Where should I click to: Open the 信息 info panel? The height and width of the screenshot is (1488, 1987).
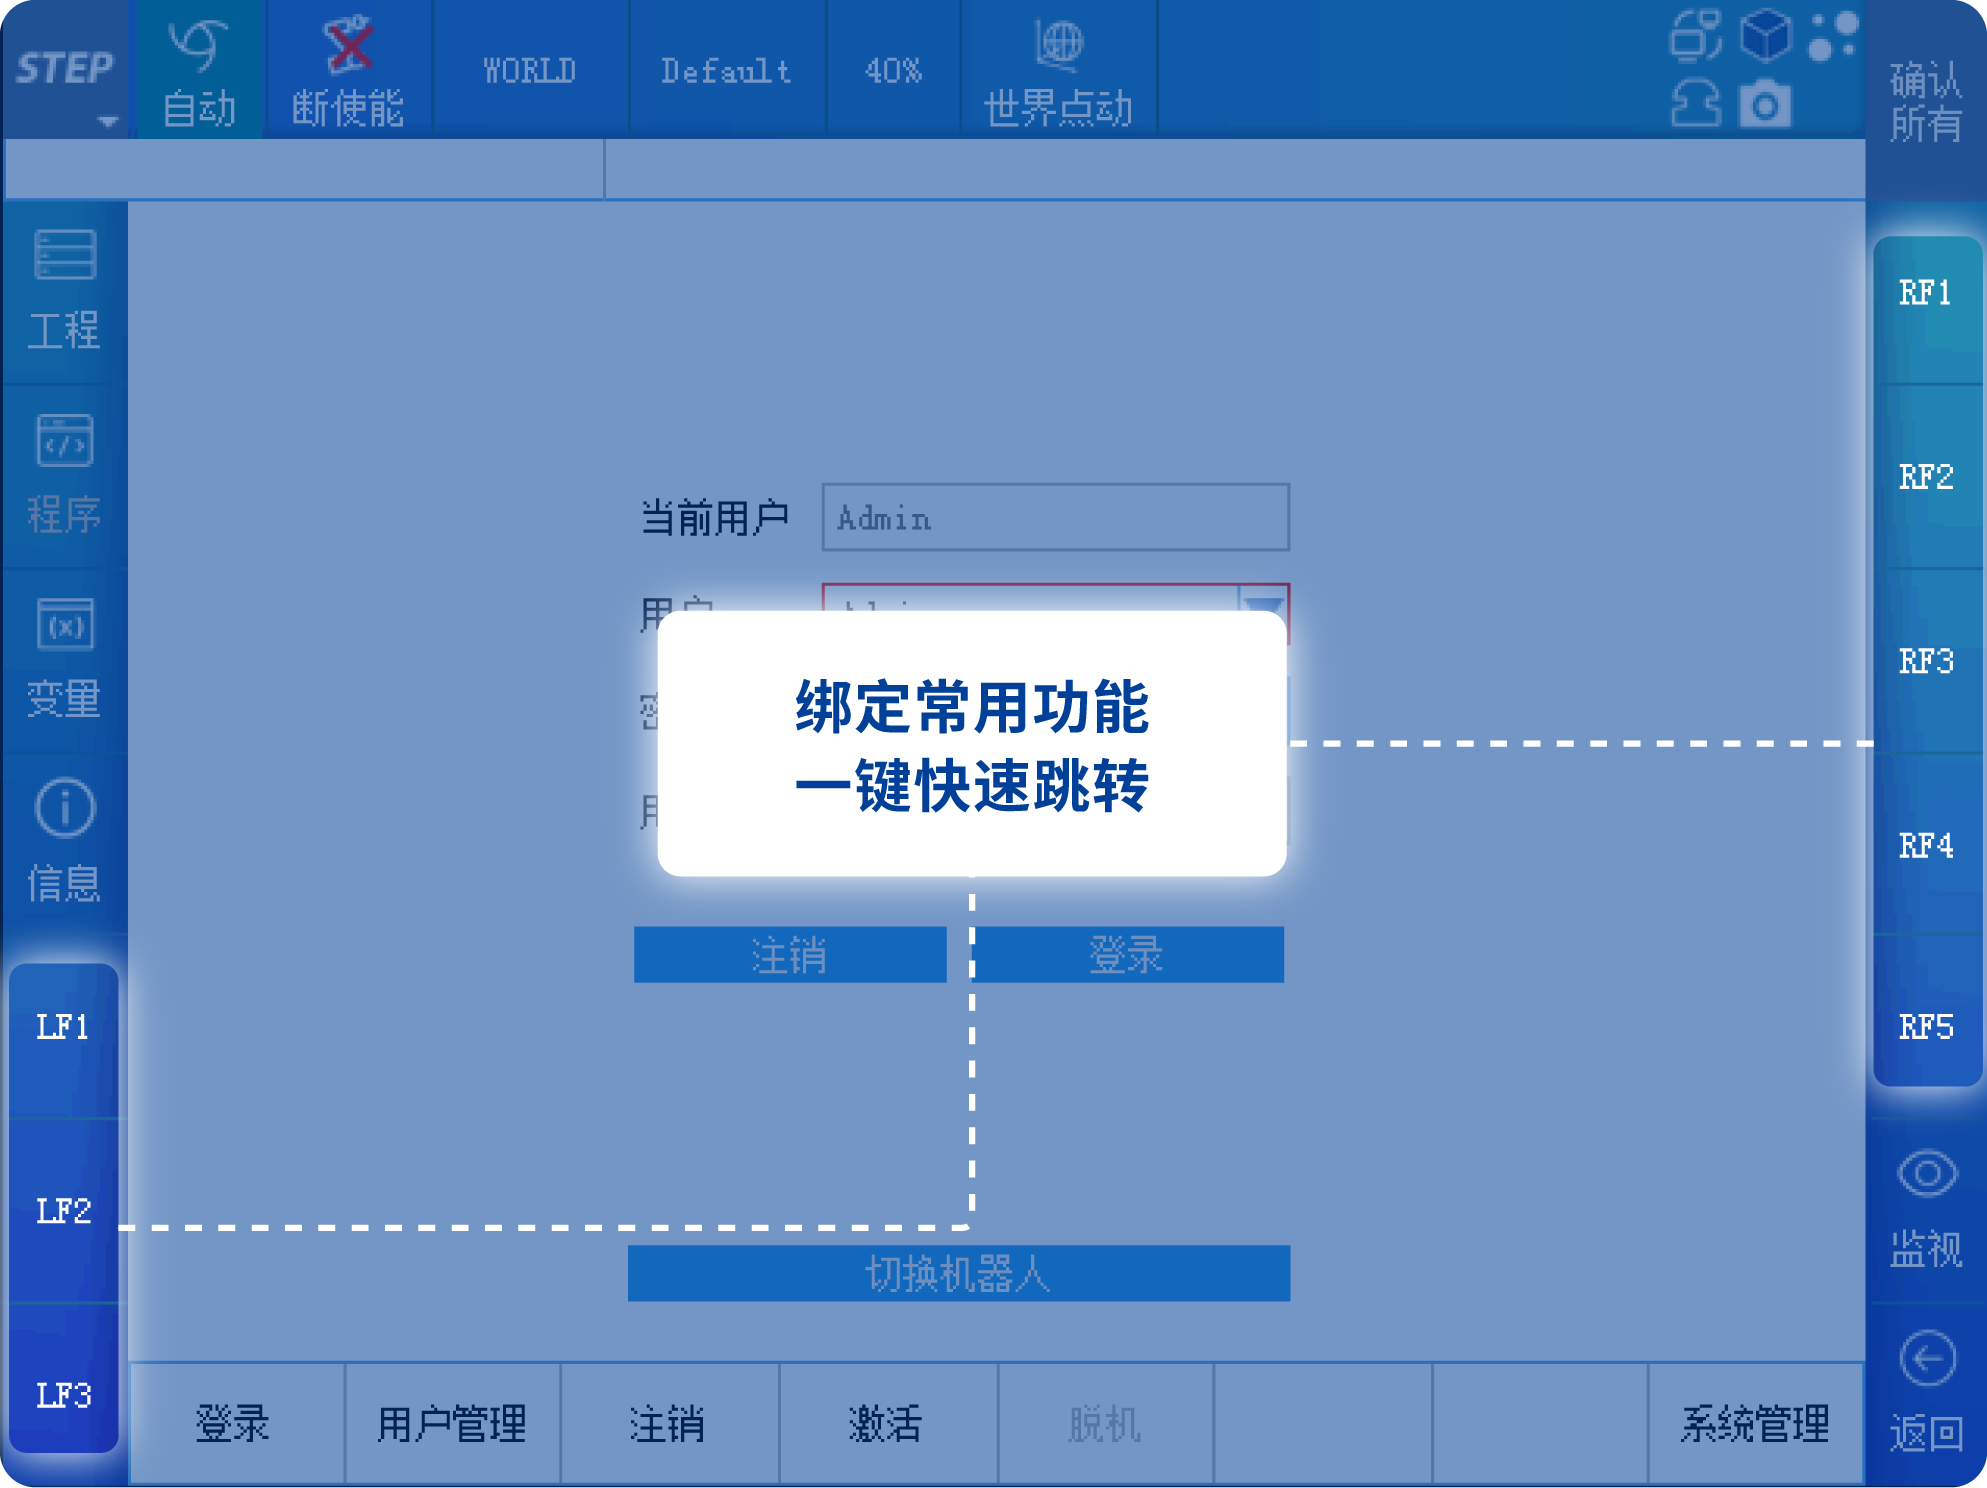click(x=65, y=842)
